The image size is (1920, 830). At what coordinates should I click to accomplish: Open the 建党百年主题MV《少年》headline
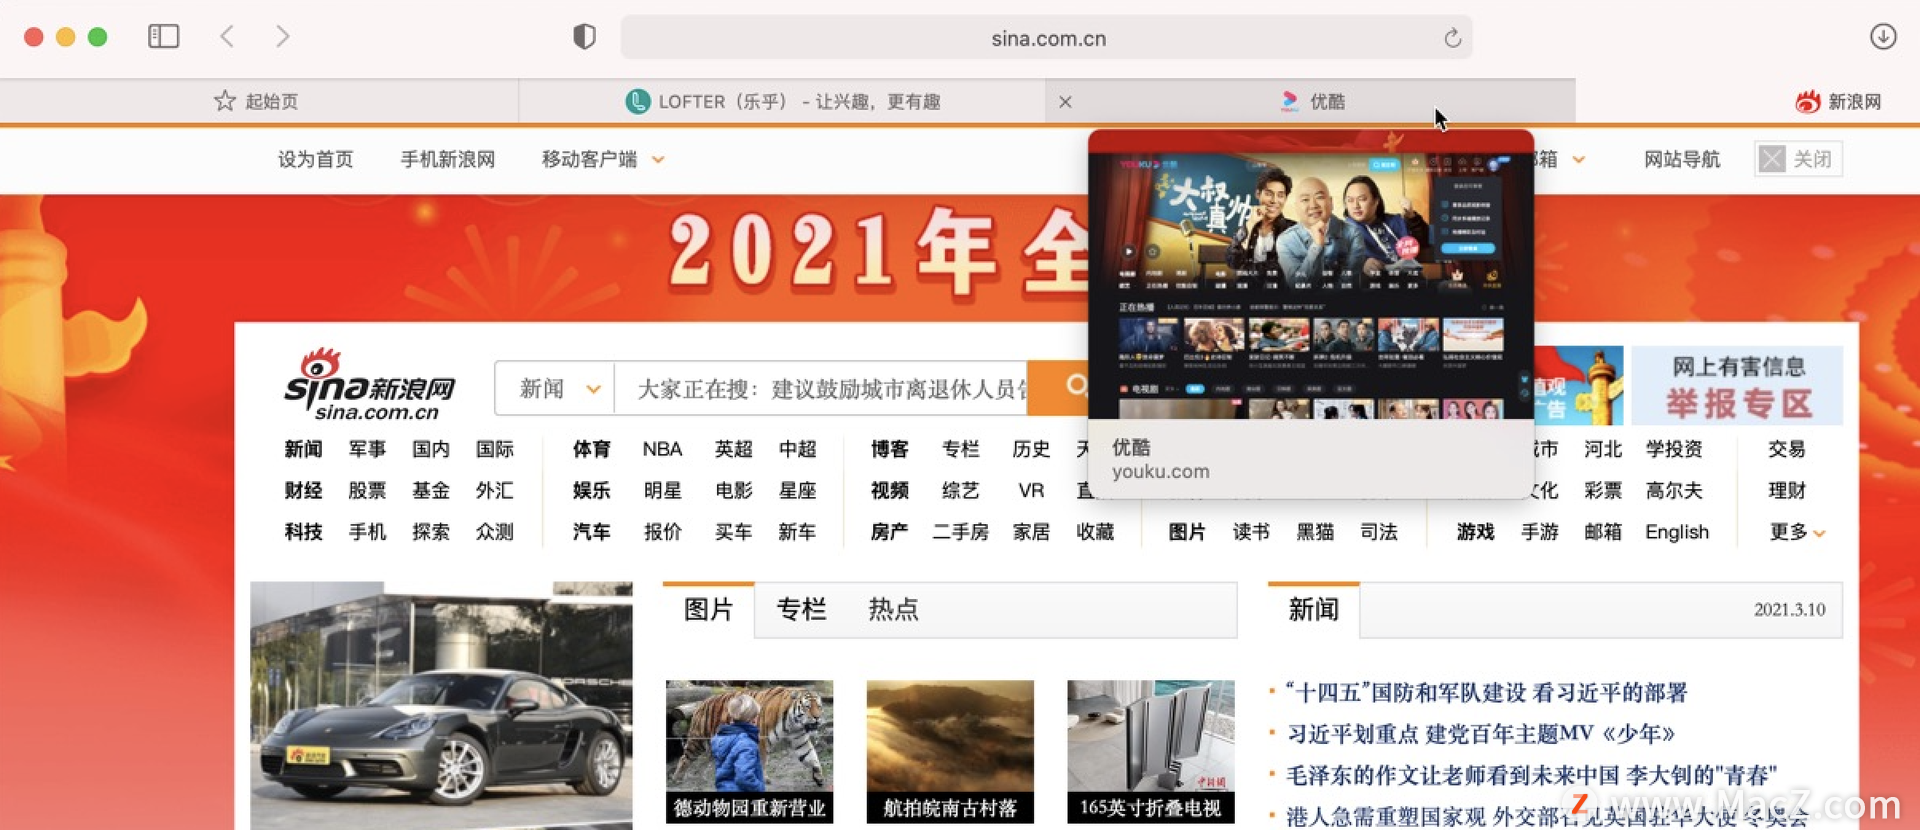click(x=1480, y=734)
